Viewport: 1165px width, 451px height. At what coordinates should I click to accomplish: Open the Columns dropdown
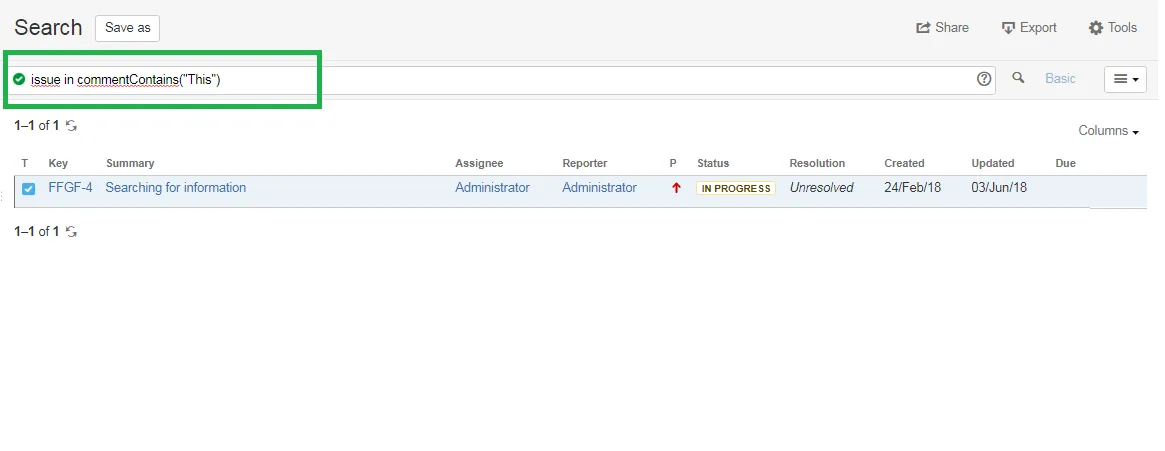click(1109, 131)
